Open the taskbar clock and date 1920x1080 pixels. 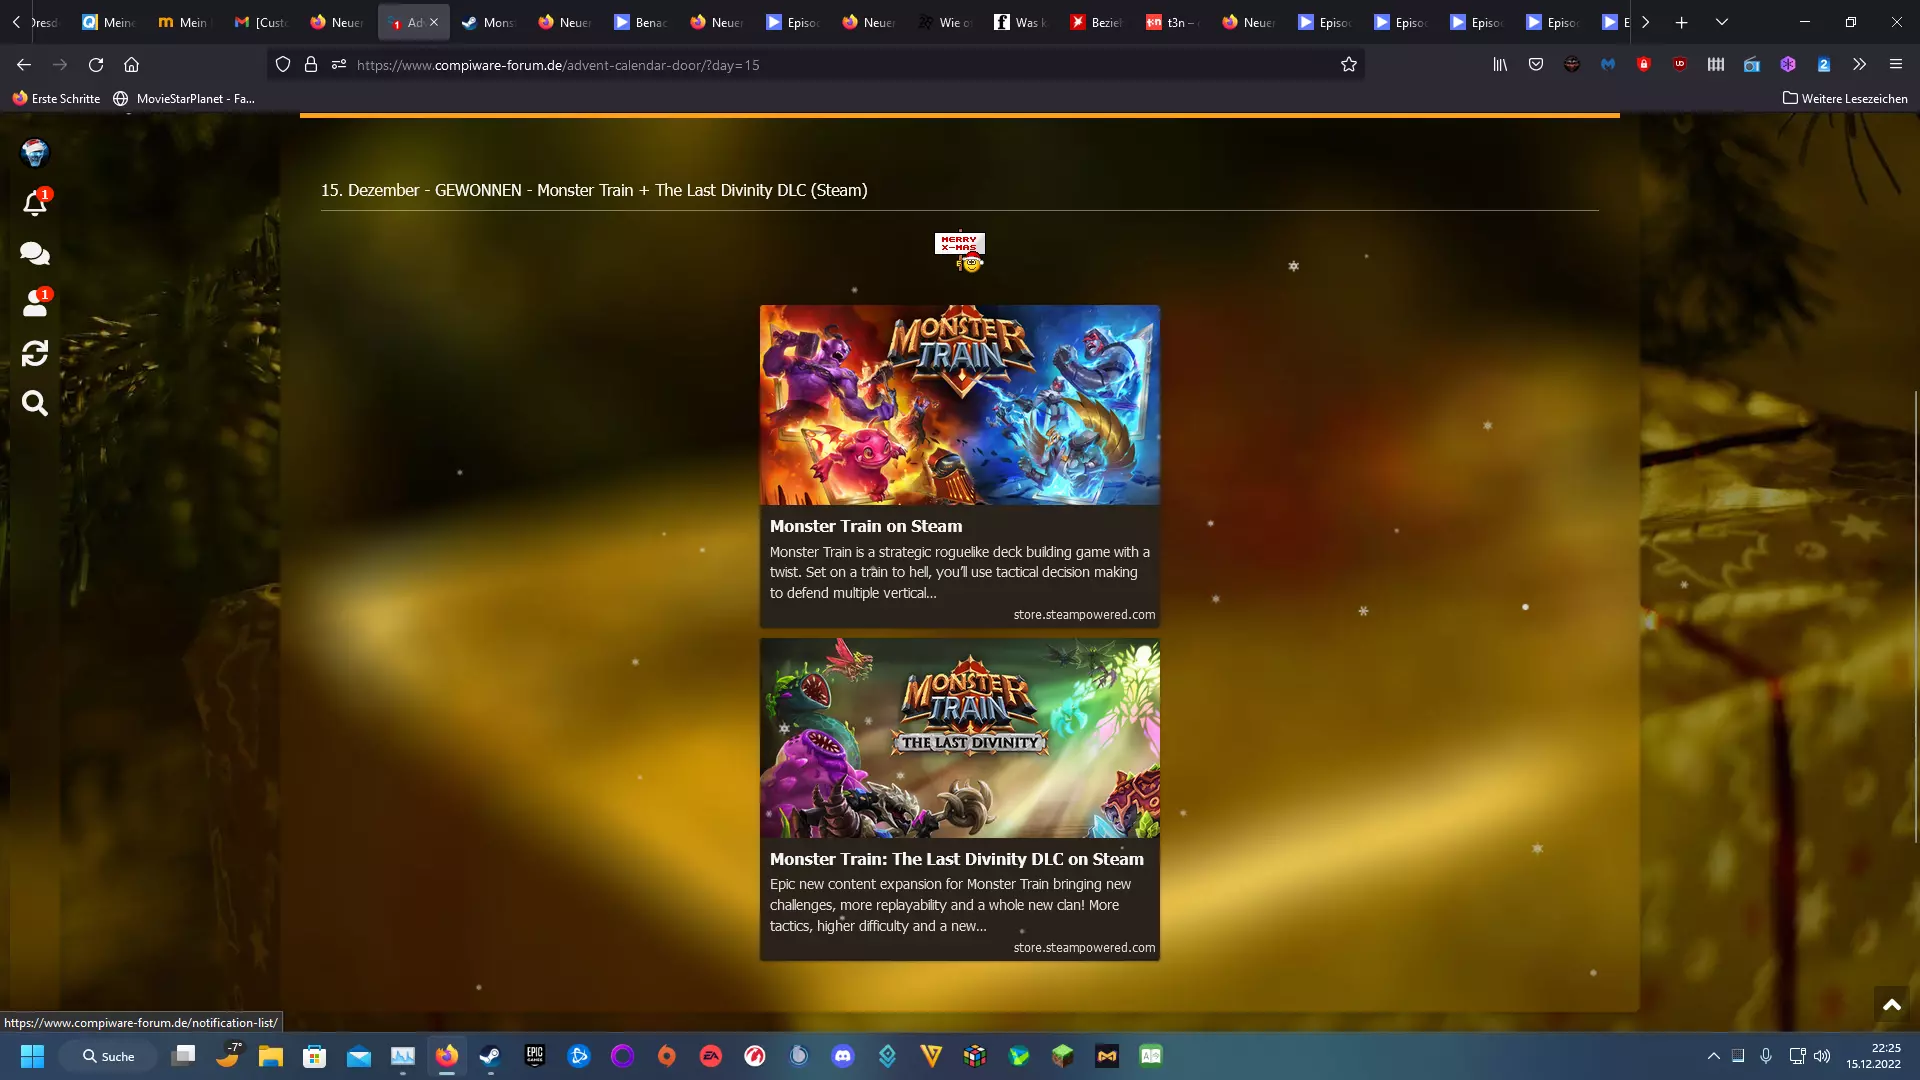1874,1056
